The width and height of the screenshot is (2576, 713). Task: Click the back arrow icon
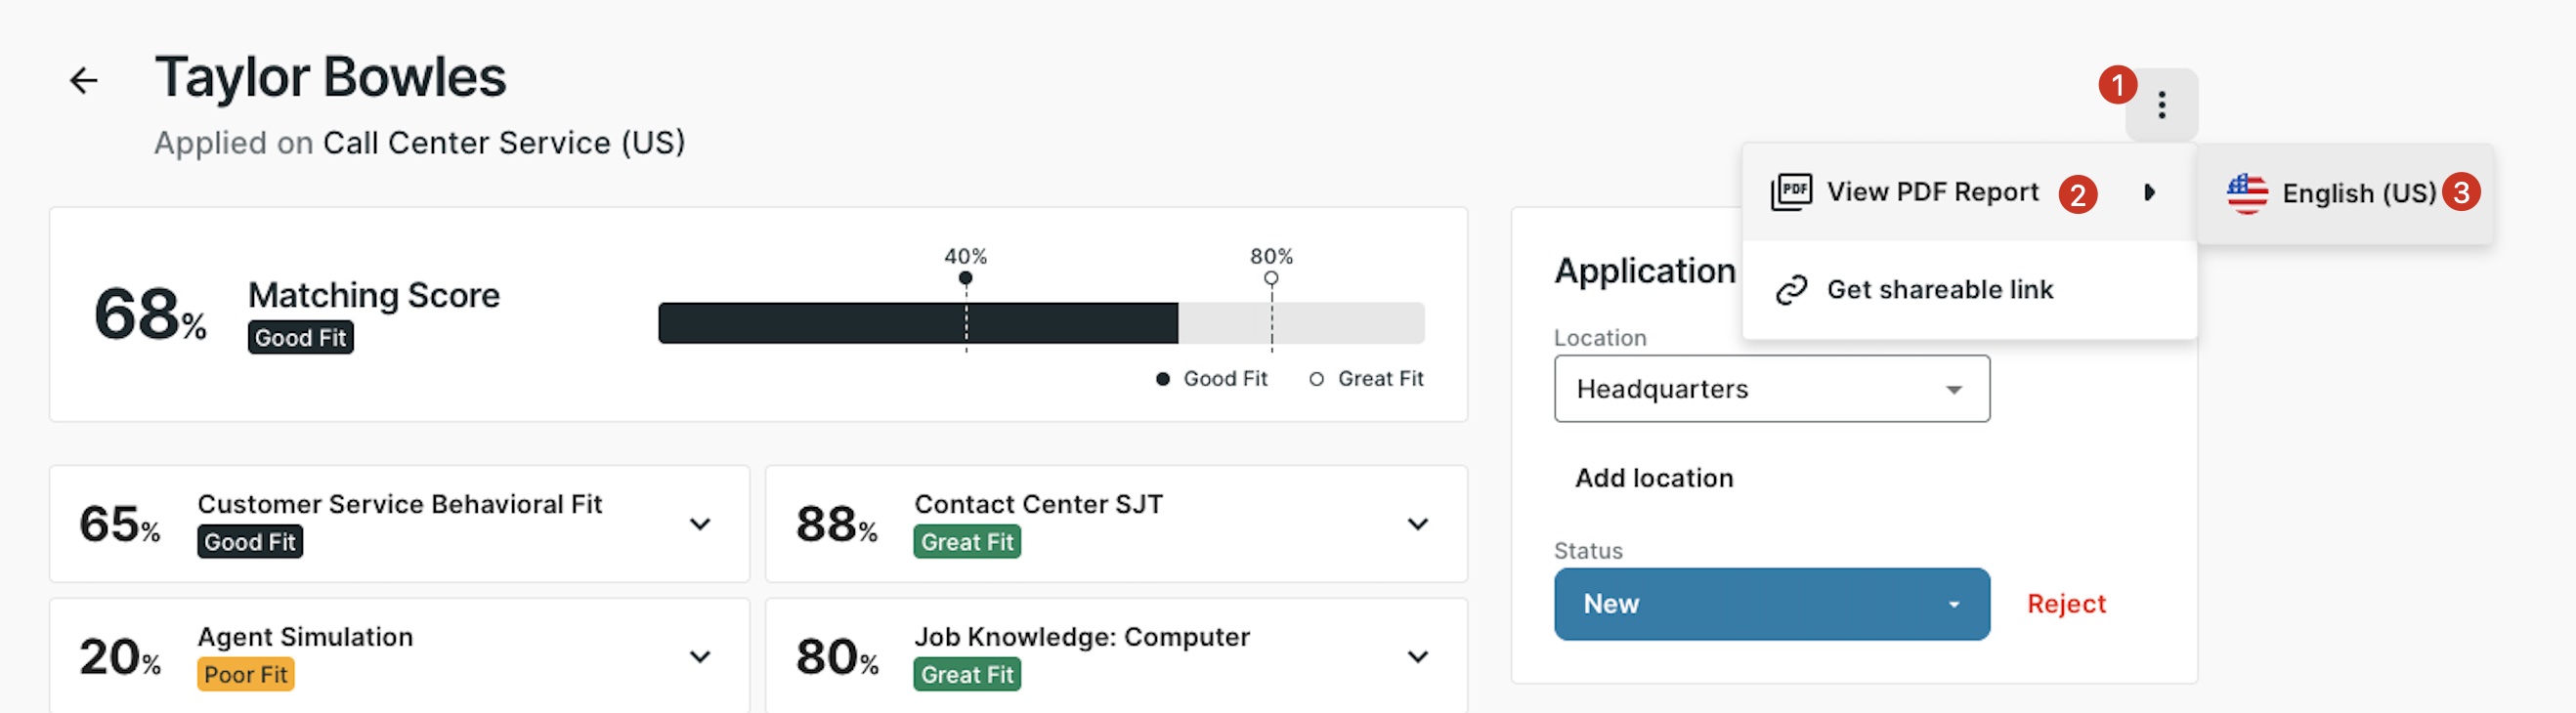84,80
